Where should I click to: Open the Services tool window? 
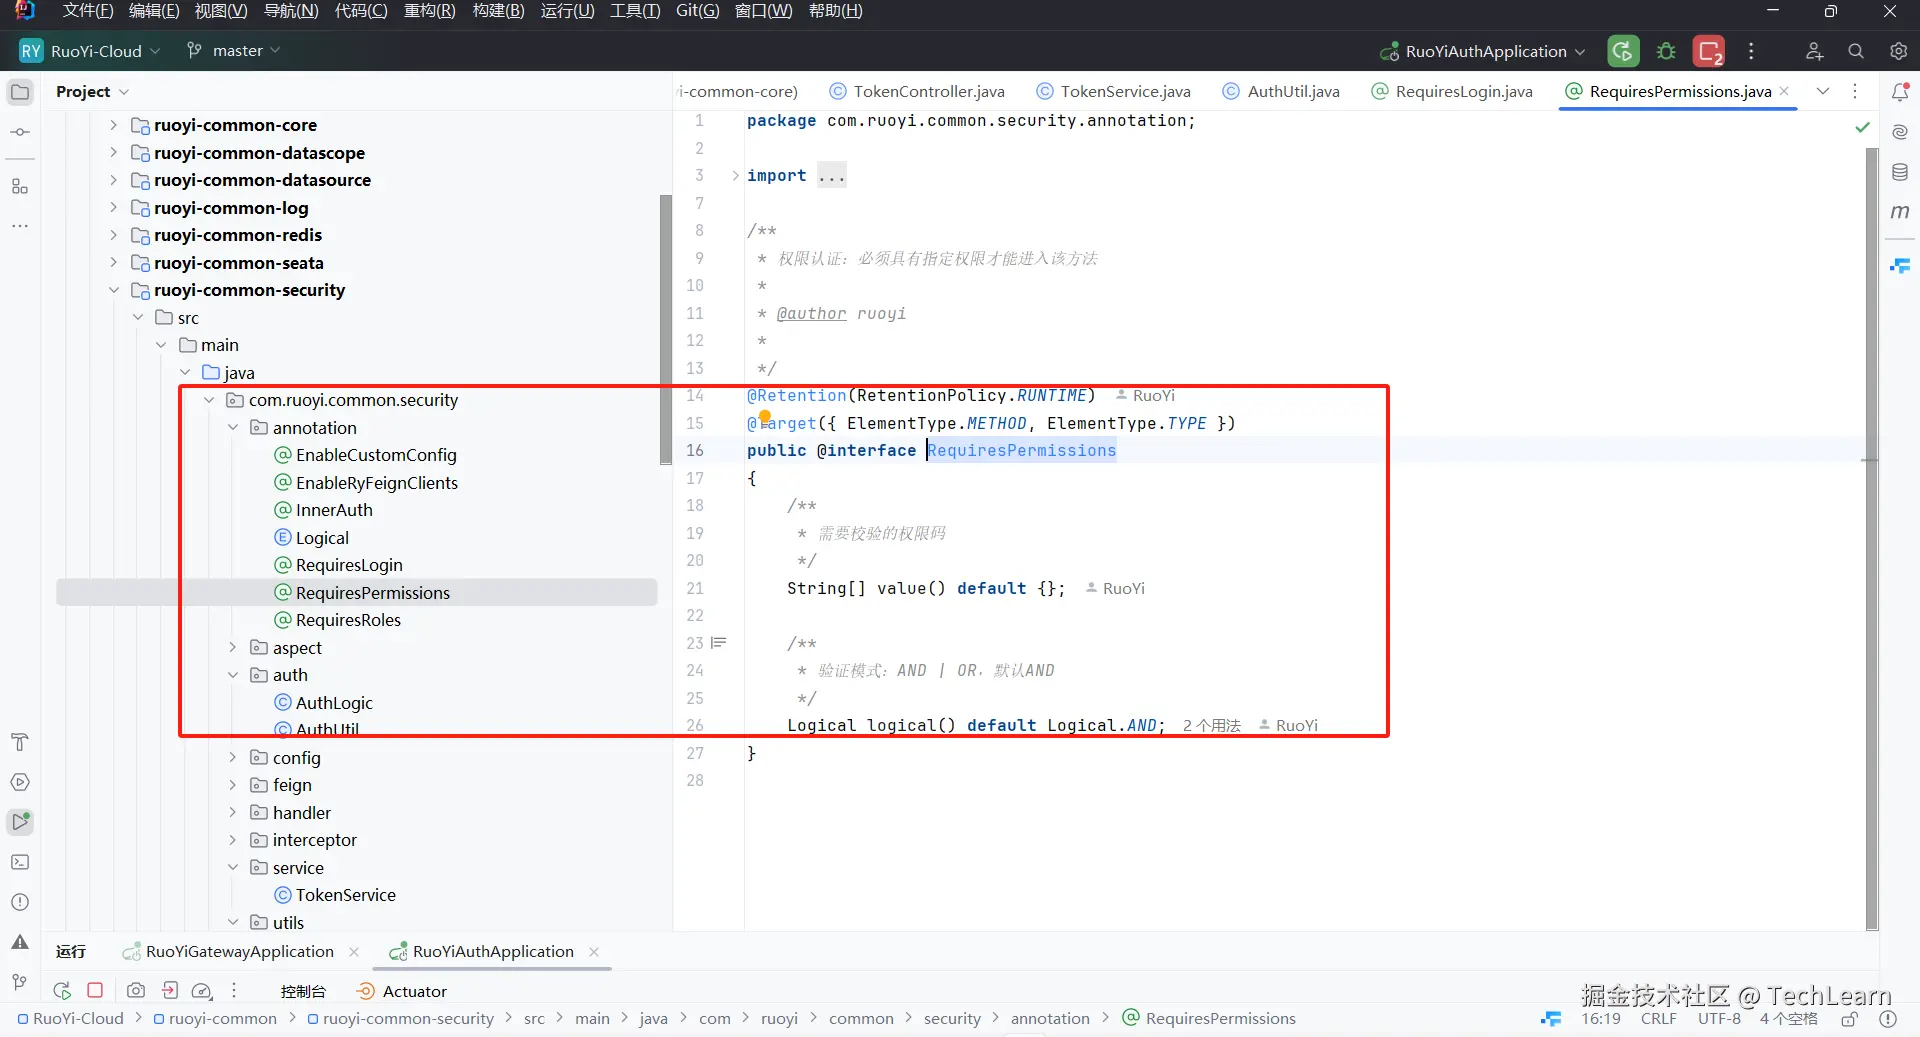pyautogui.click(x=20, y=782)
